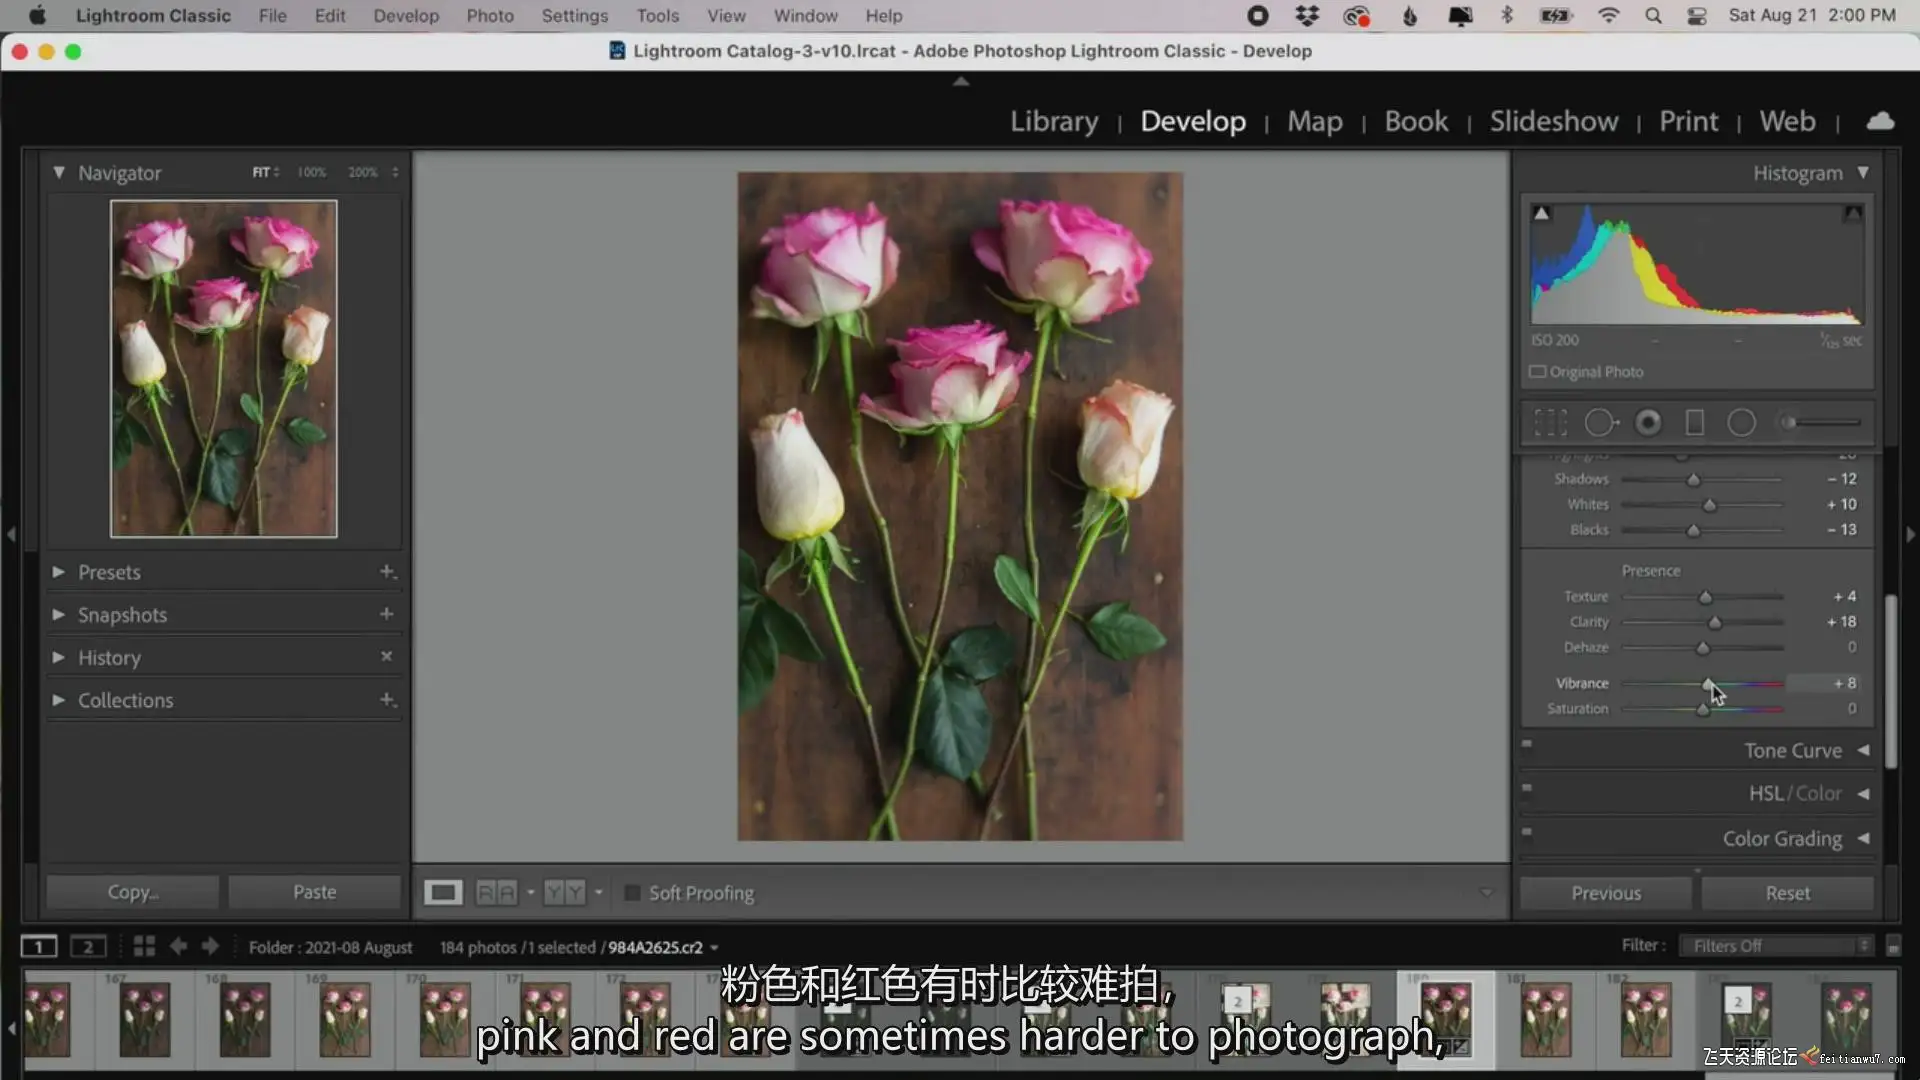This screenshot has height=1080, width=1920.
Task: Click the cloud sync status icon
Action: (x=1880, y=121)
